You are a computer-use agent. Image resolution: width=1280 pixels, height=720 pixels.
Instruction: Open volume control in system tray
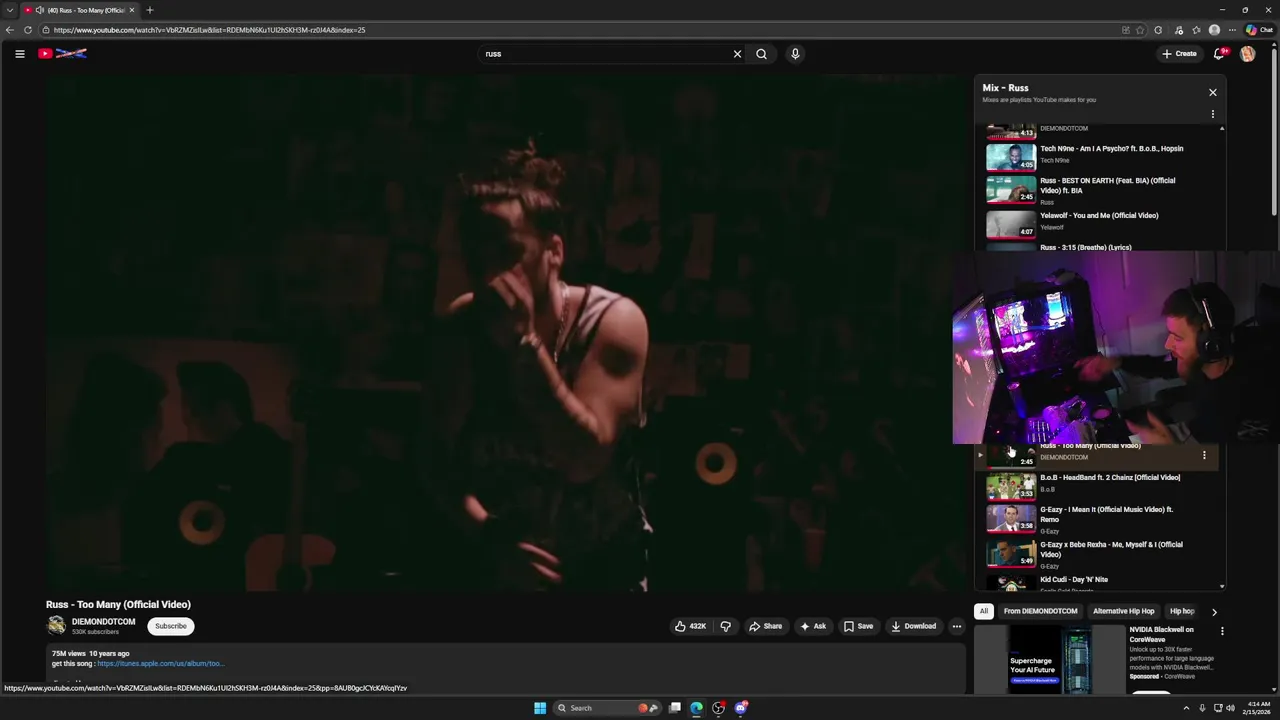(x=1230, y=708)
